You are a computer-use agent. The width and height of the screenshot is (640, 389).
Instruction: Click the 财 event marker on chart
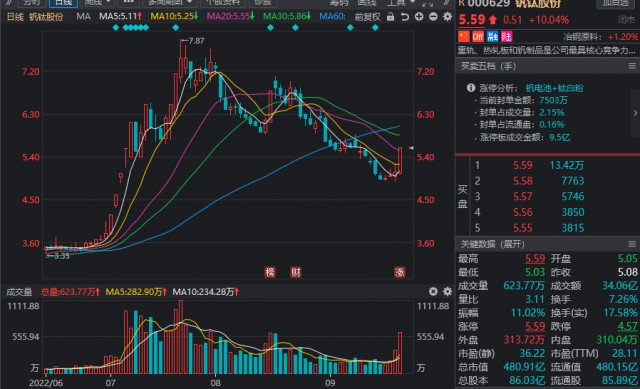tap(295, 272)
